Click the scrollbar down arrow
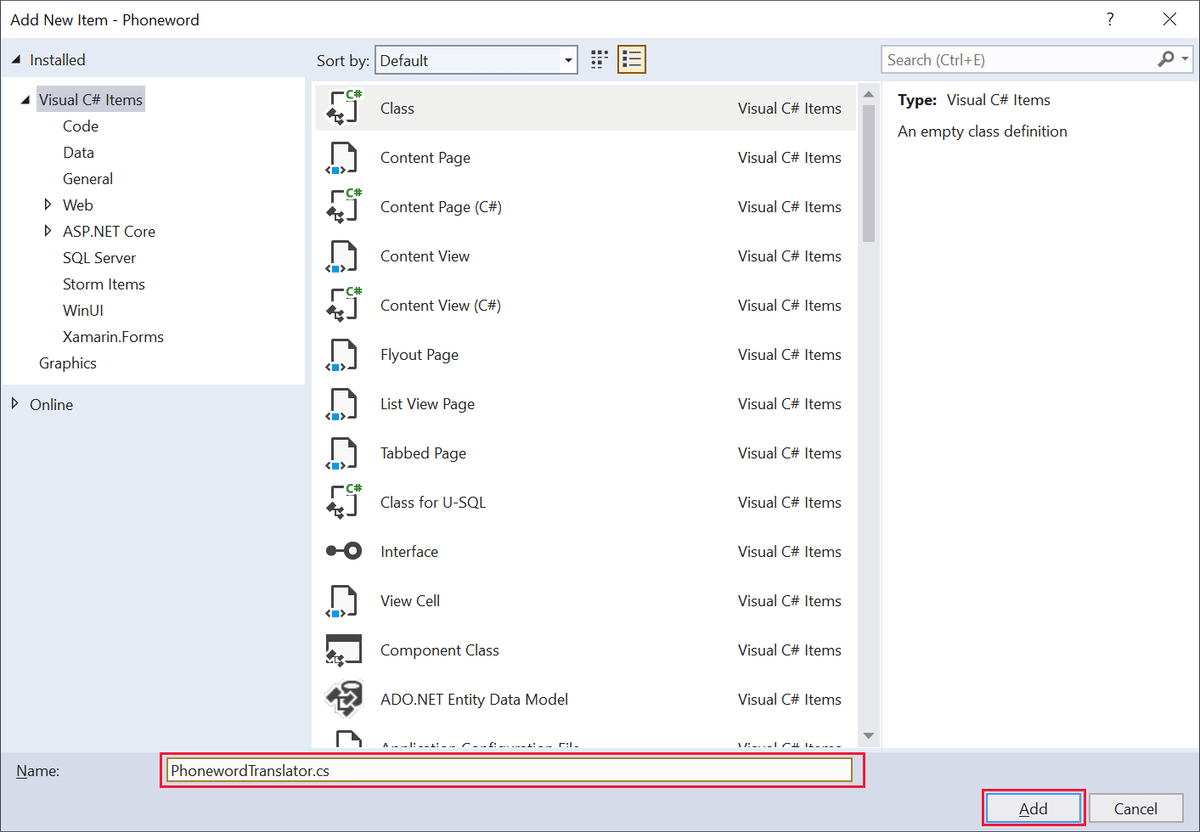The image size is (1200, 832). [x=868, y=736]
